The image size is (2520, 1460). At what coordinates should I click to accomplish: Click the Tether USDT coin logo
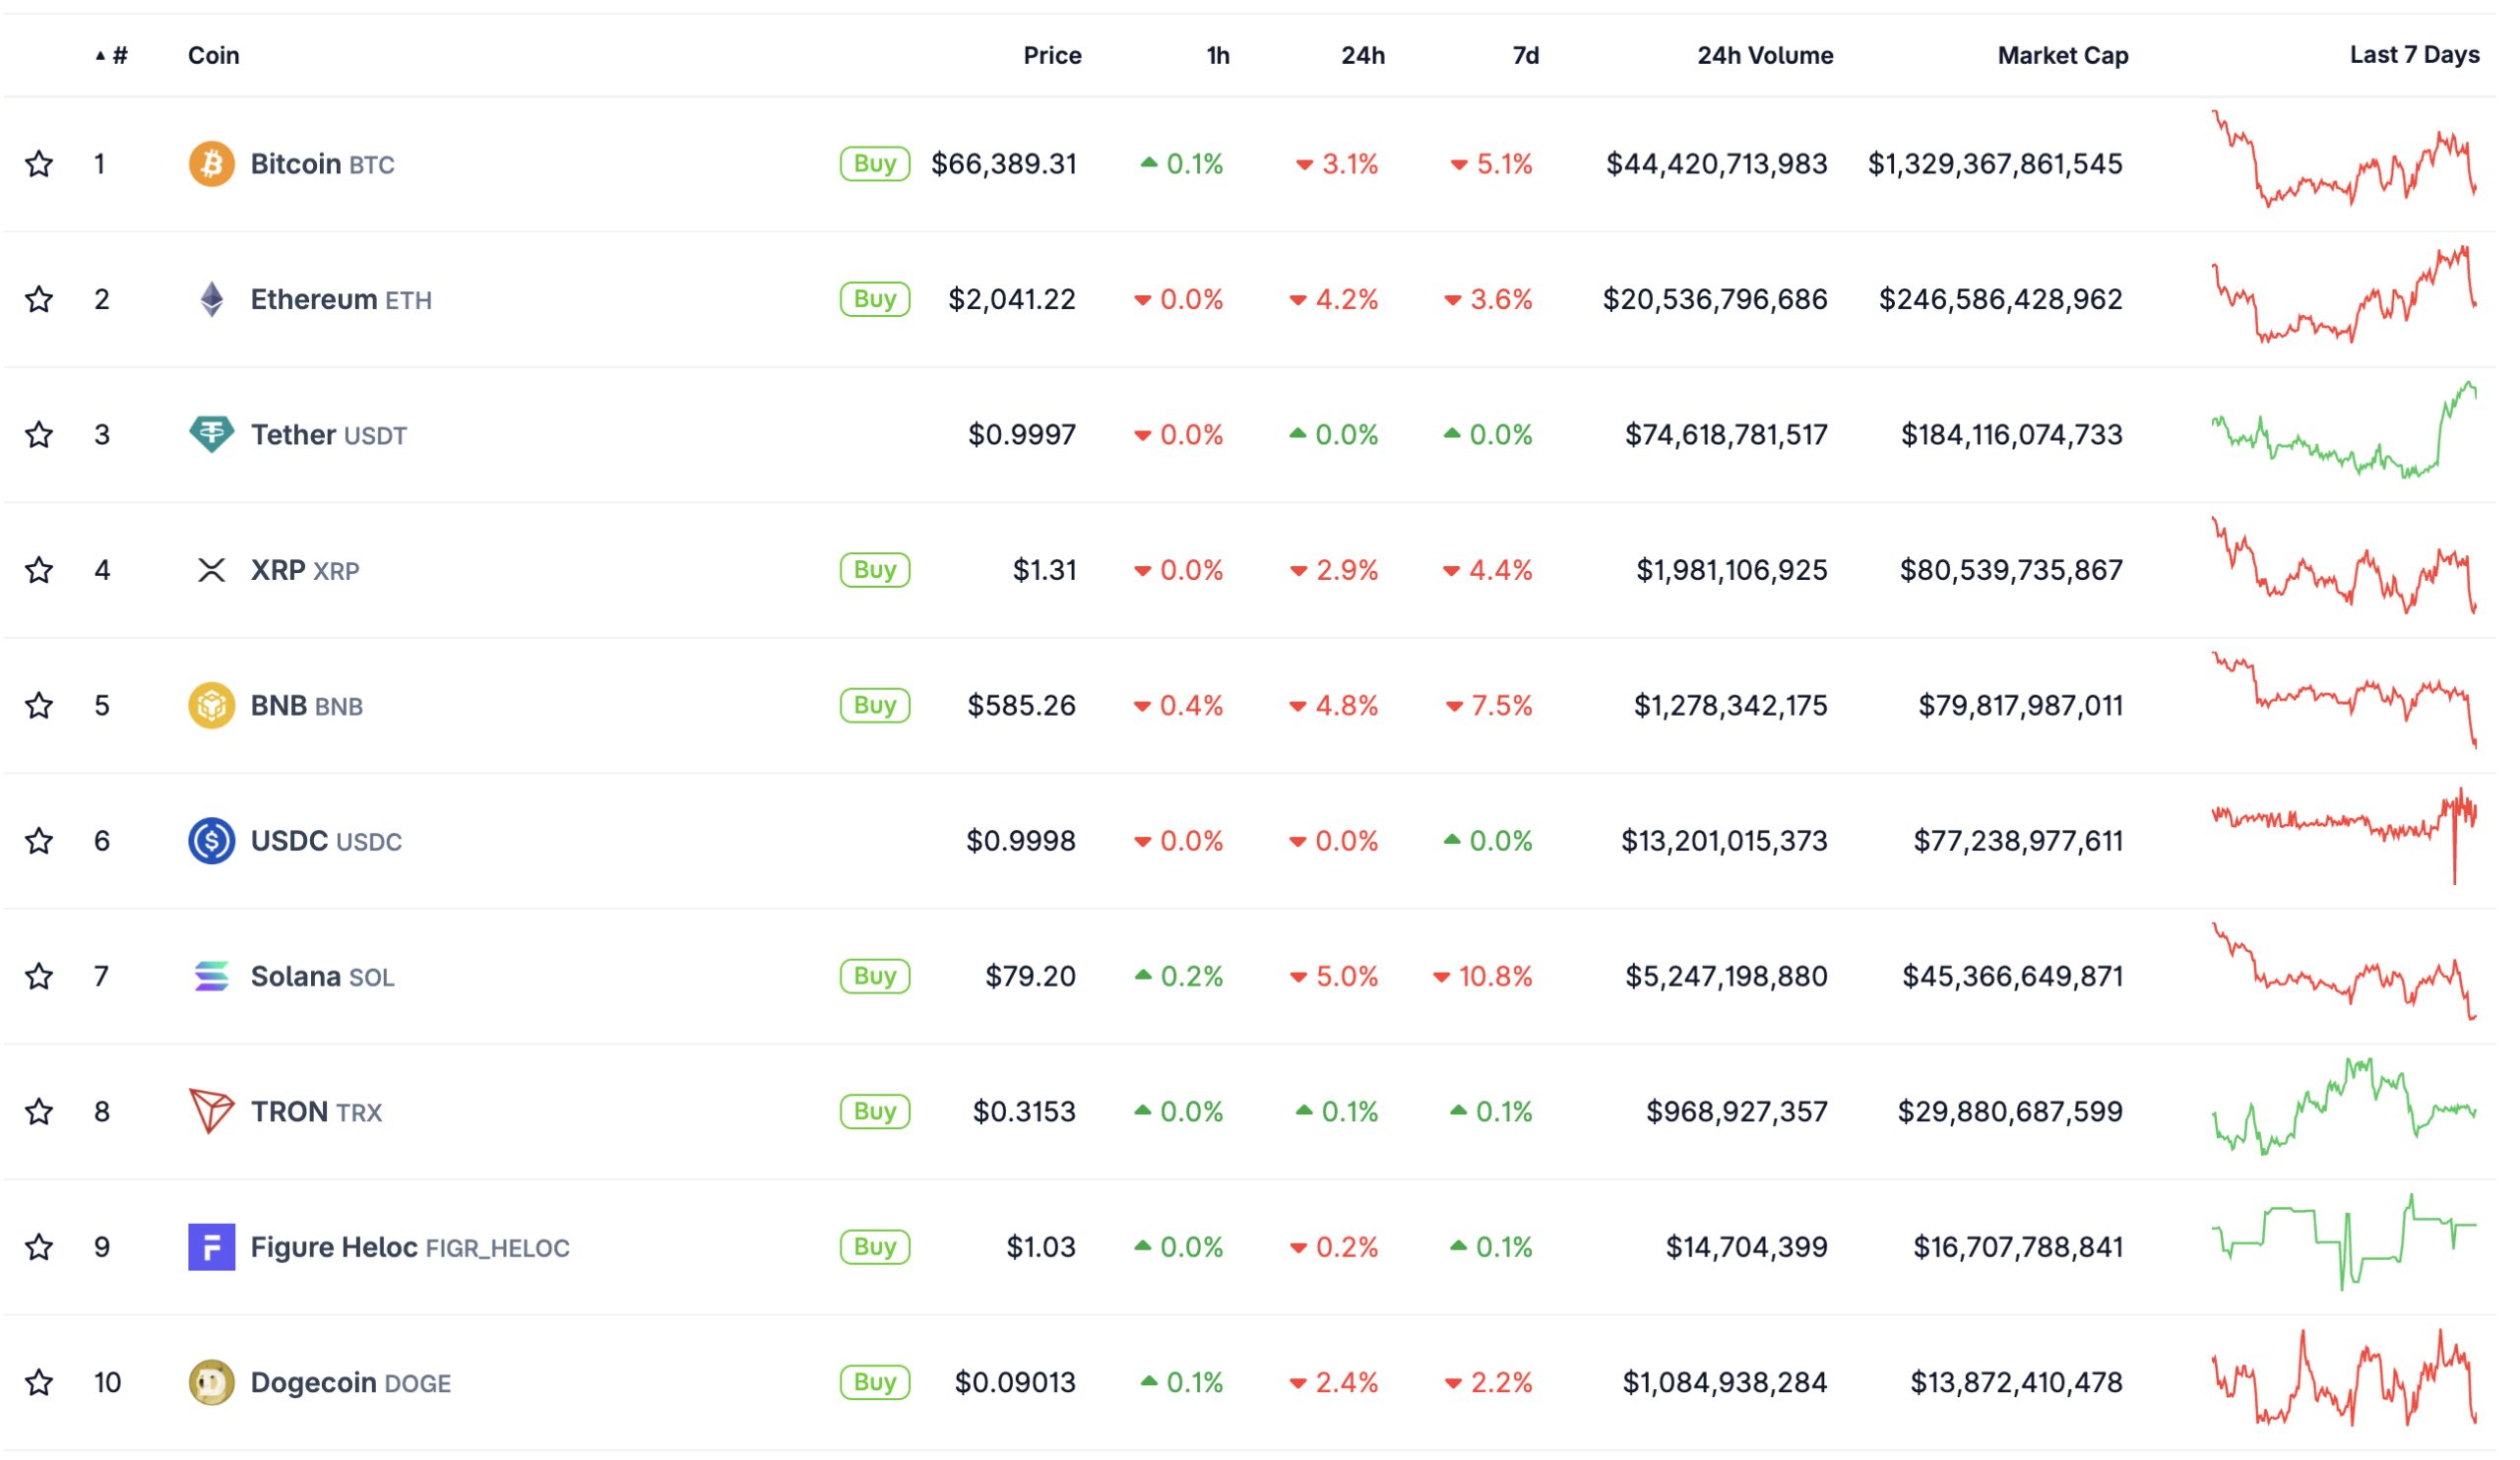click(x=211, y=434)
